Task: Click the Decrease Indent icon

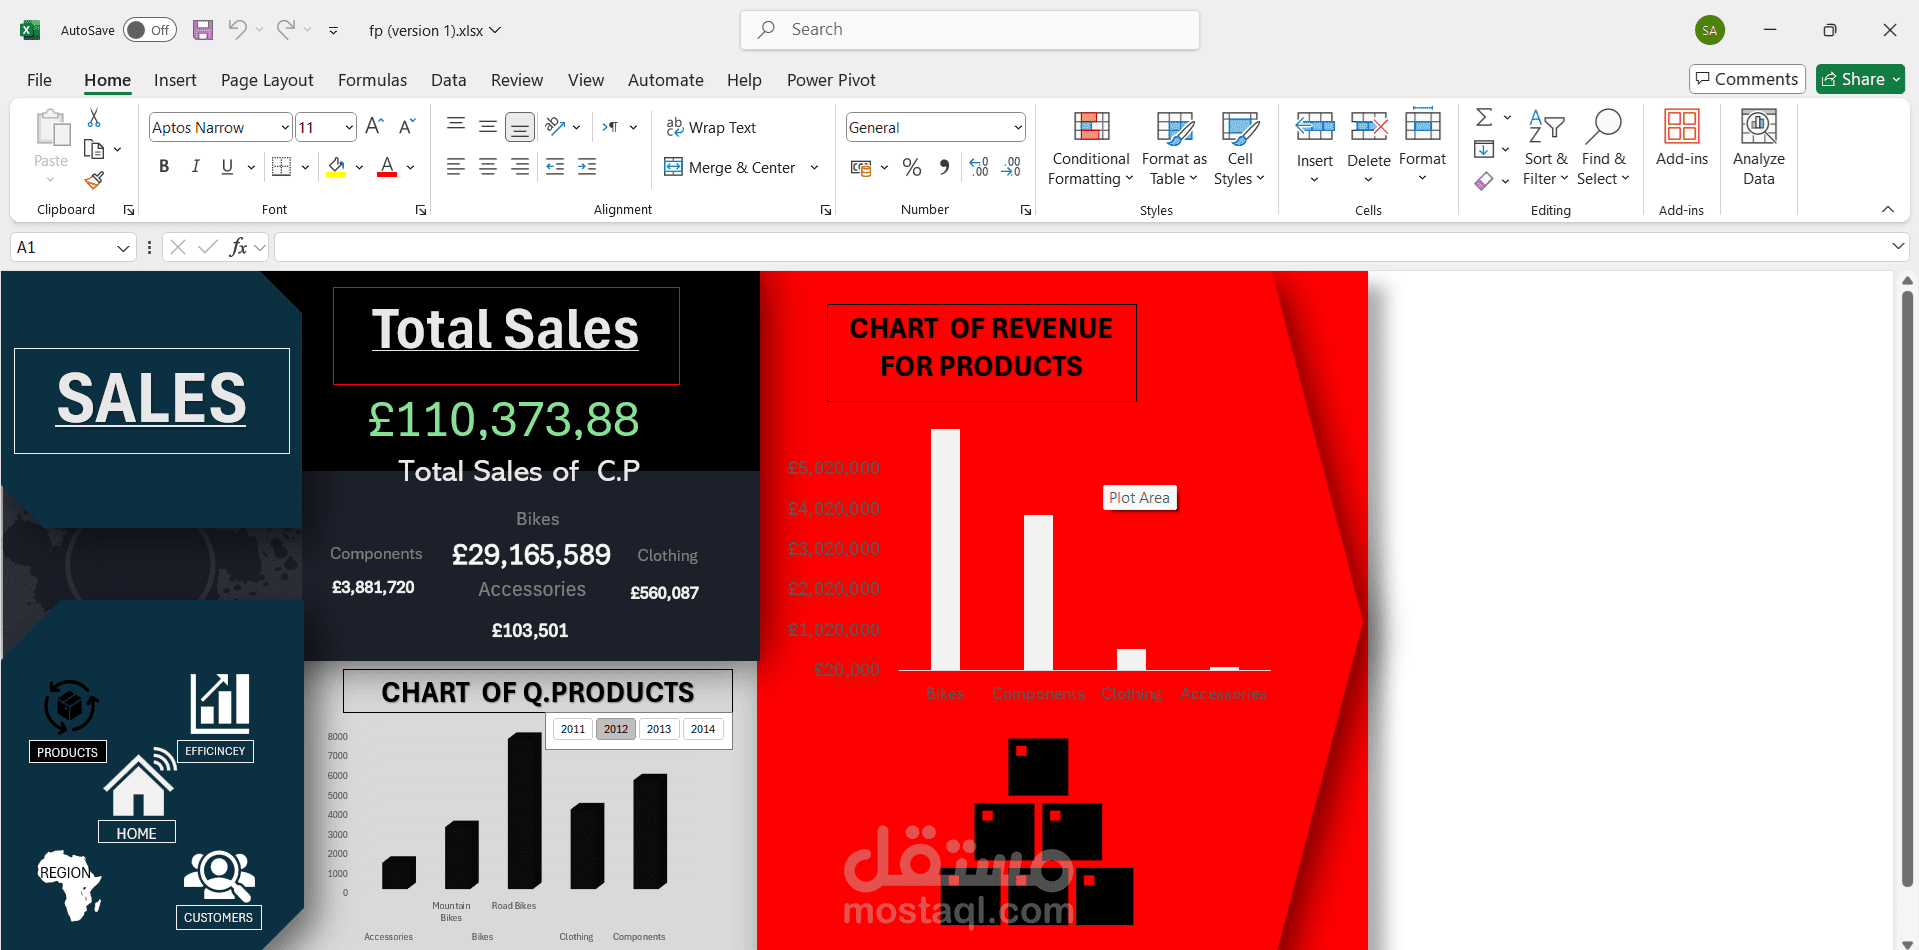Action: (555, 167)
